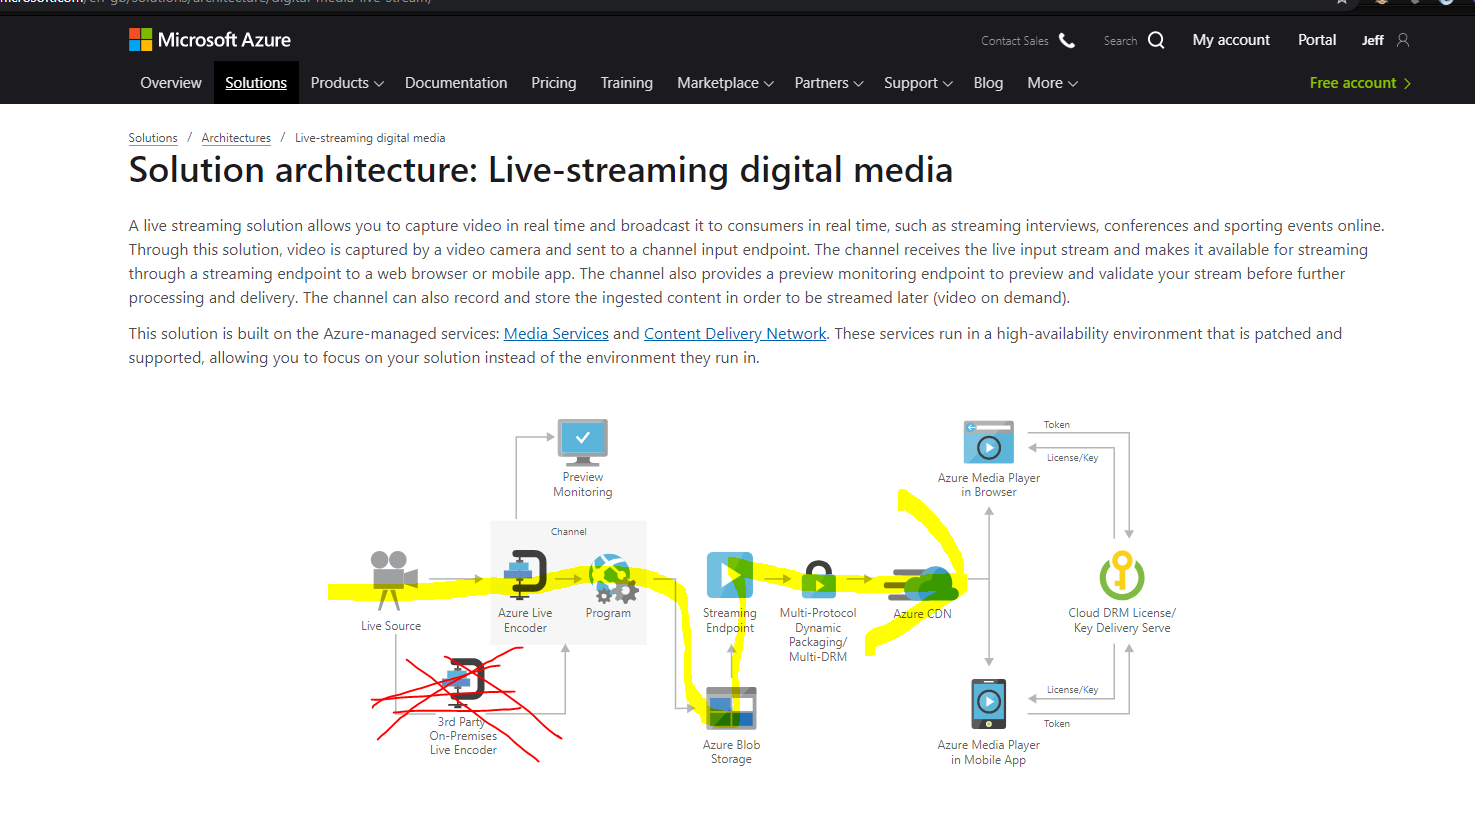
Task: Visit the Blog page
Action: click(x=988, y=83)
